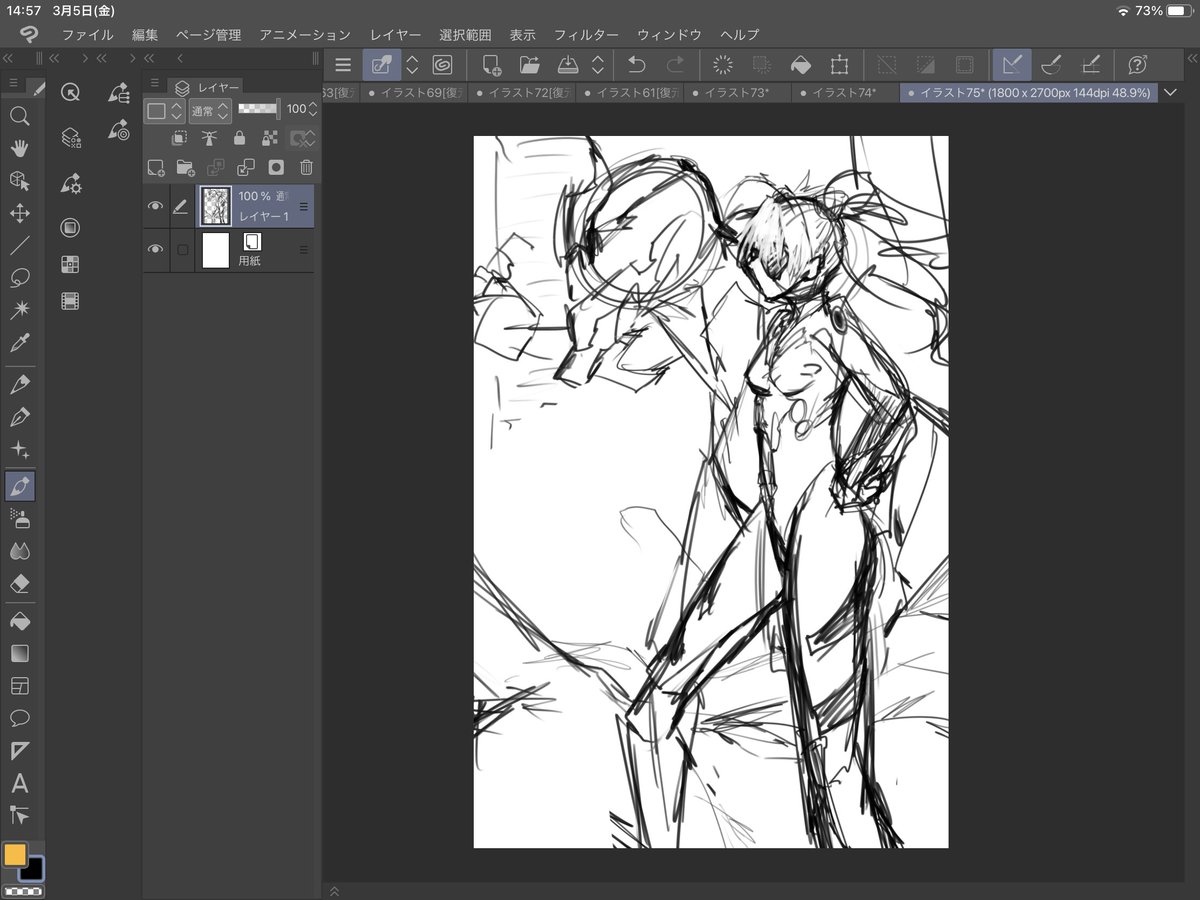Open menu handle on 用紙 row
The width and height of the screenshot is (1200, 900).
pyautogui.click(x=304, y=250)
